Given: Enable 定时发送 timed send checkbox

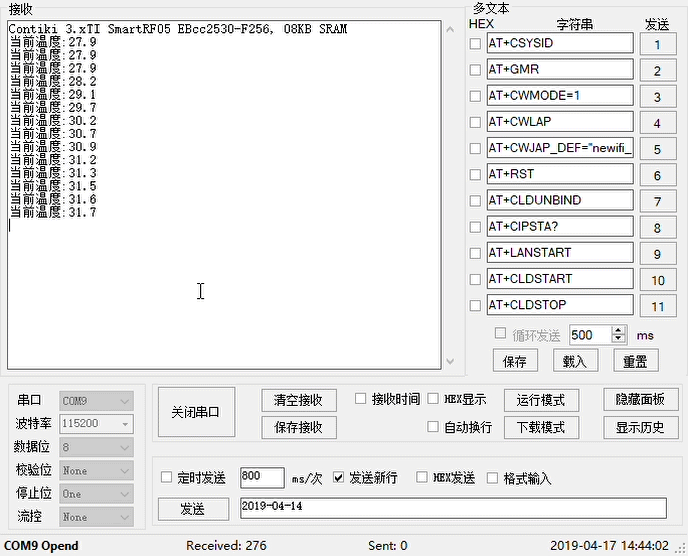Looking at the screenshot, I should coord(166,477).
